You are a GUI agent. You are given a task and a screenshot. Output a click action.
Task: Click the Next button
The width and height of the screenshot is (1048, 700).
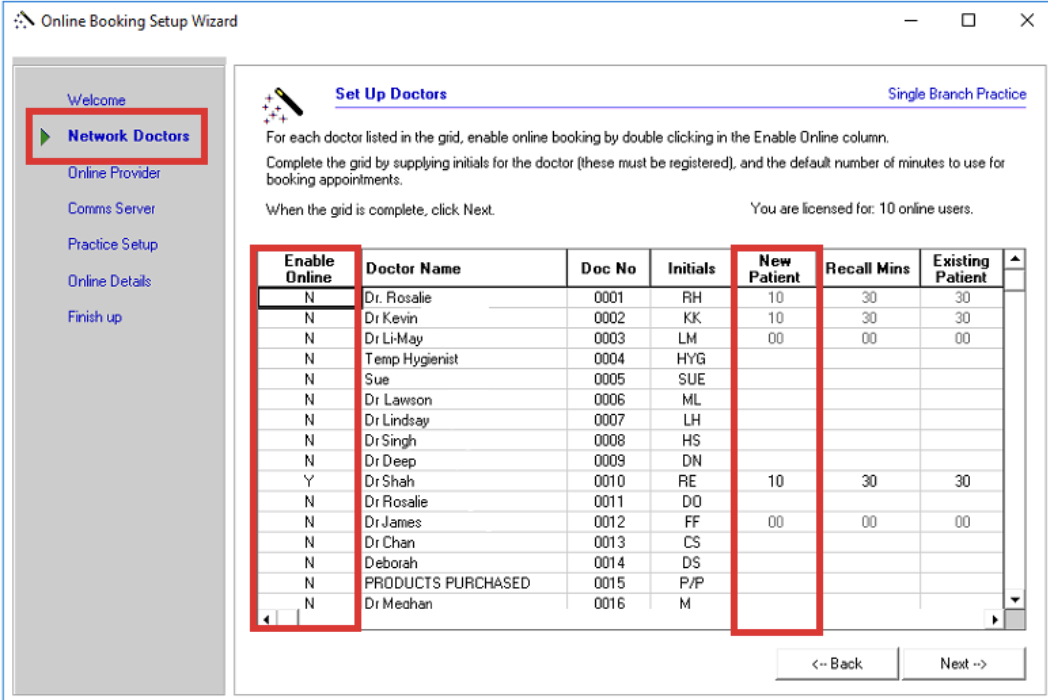tap(963, 664)
